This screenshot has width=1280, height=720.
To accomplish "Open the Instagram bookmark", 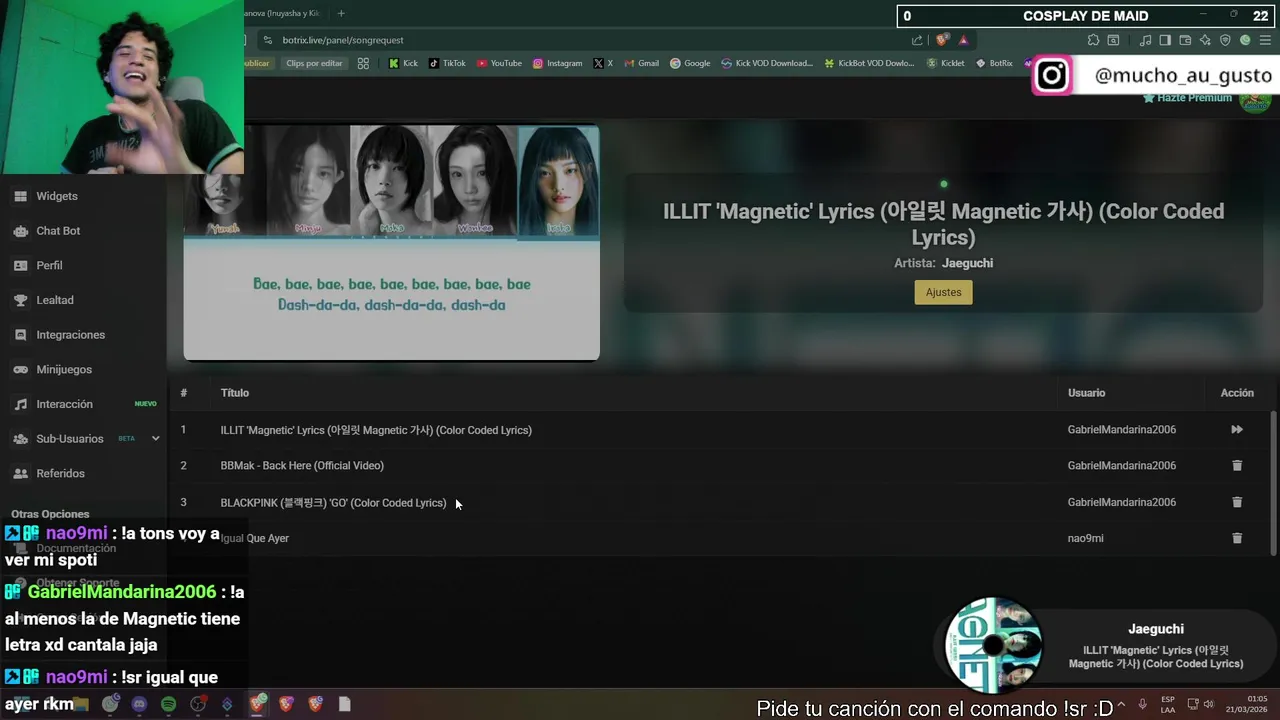I will pos(557,63).
